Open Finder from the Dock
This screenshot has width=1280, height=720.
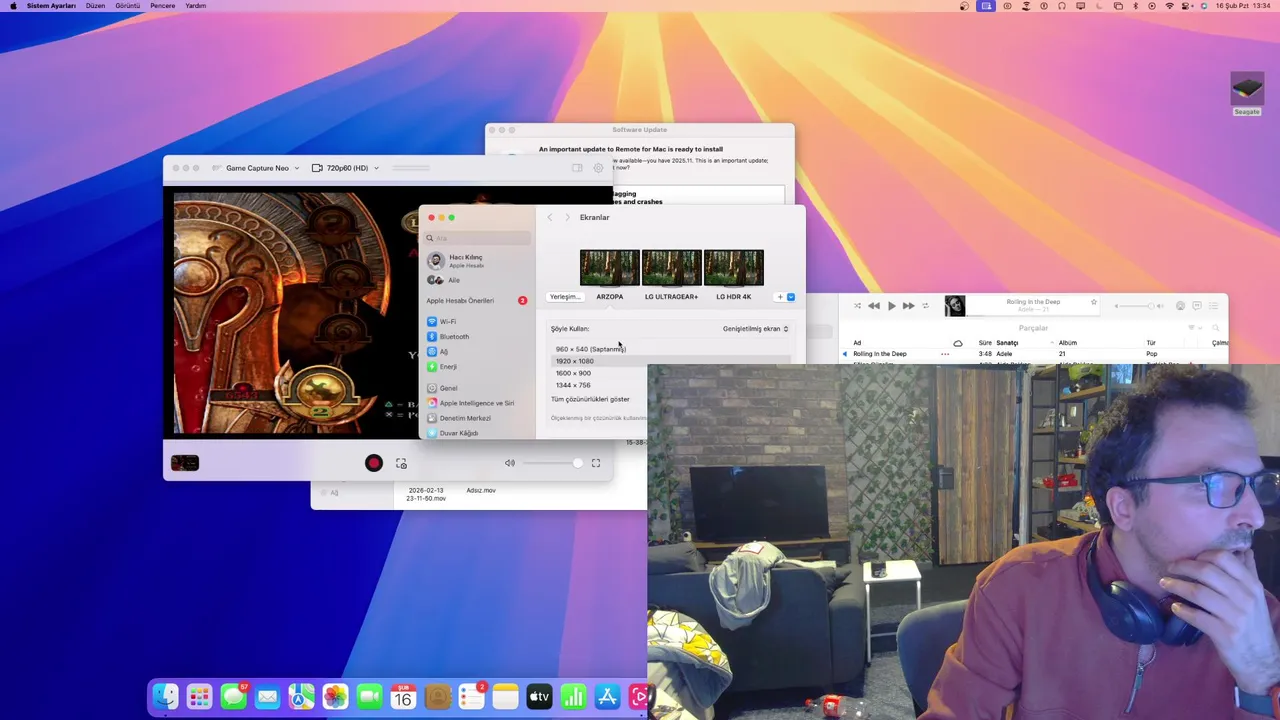(x=166, y=697)
